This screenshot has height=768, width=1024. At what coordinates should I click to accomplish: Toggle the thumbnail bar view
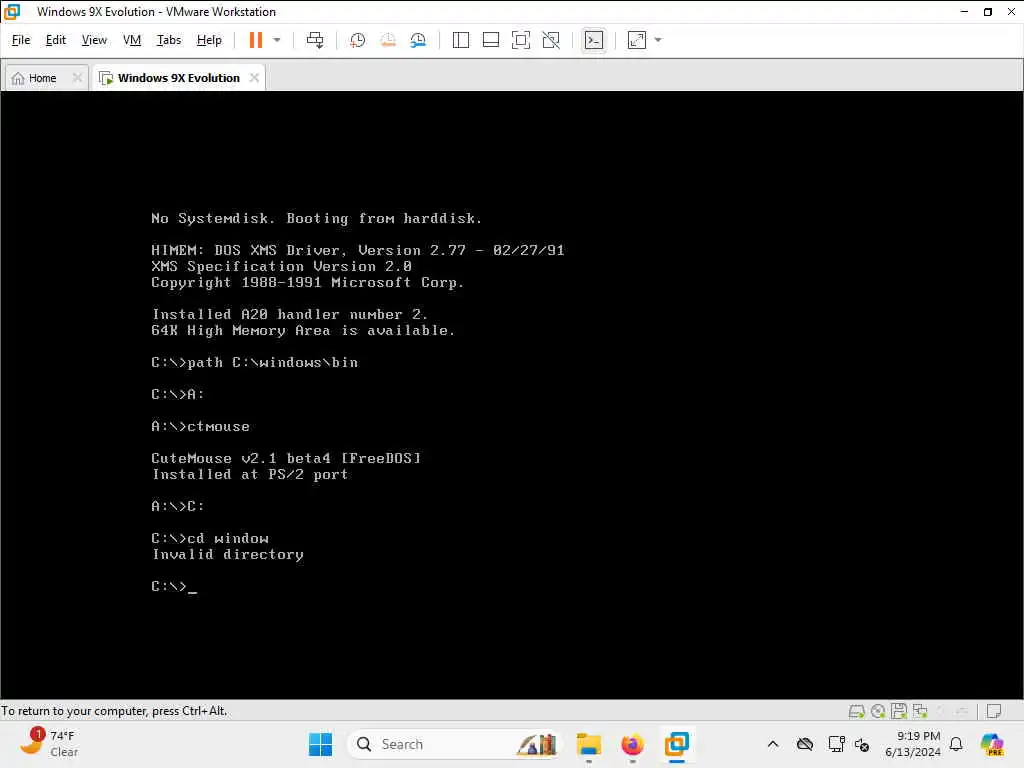[490, 40]
